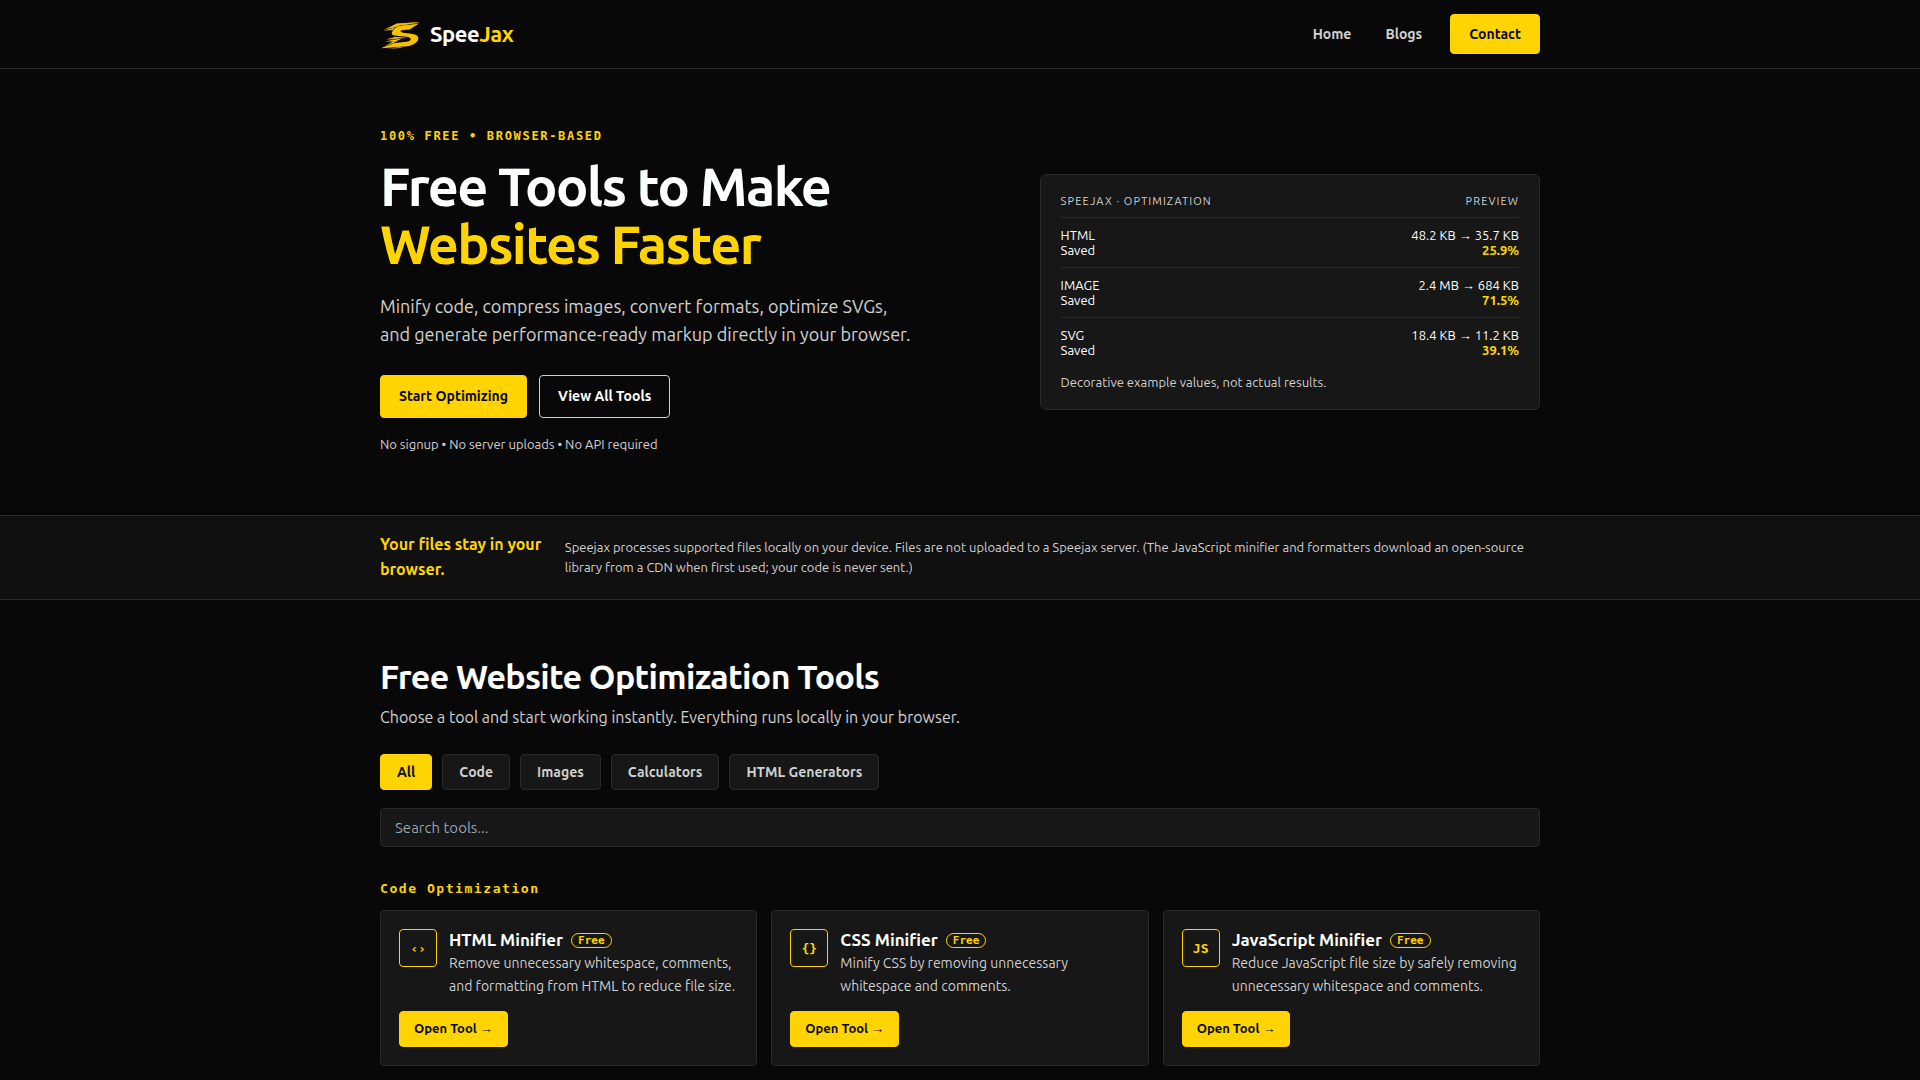
Task: Select the All filter tab
Action: (406, 772)
